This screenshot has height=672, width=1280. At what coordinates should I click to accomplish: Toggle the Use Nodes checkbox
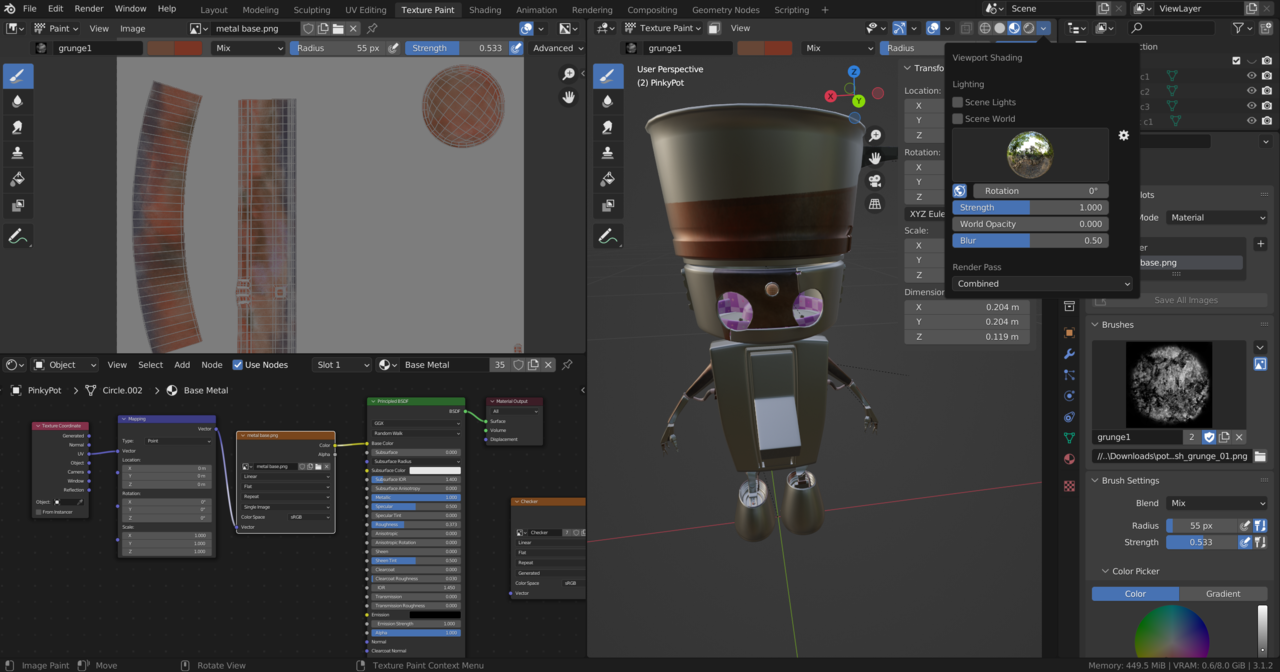pos(238,365)
